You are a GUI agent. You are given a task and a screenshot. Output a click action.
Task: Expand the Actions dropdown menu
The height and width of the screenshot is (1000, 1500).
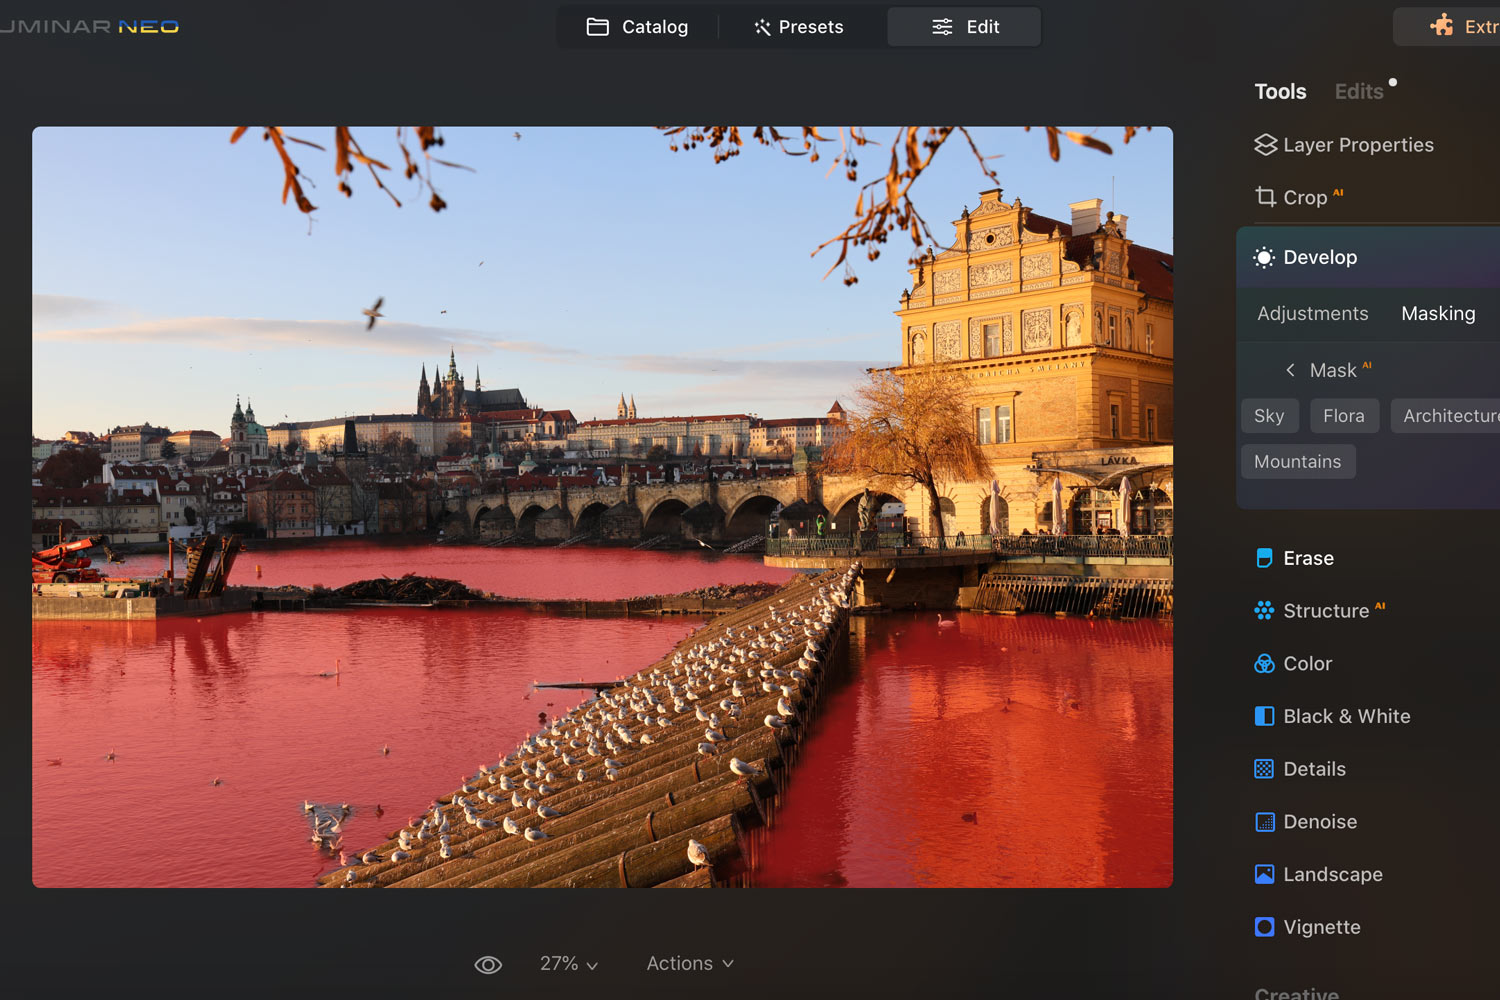coord(690,964)
